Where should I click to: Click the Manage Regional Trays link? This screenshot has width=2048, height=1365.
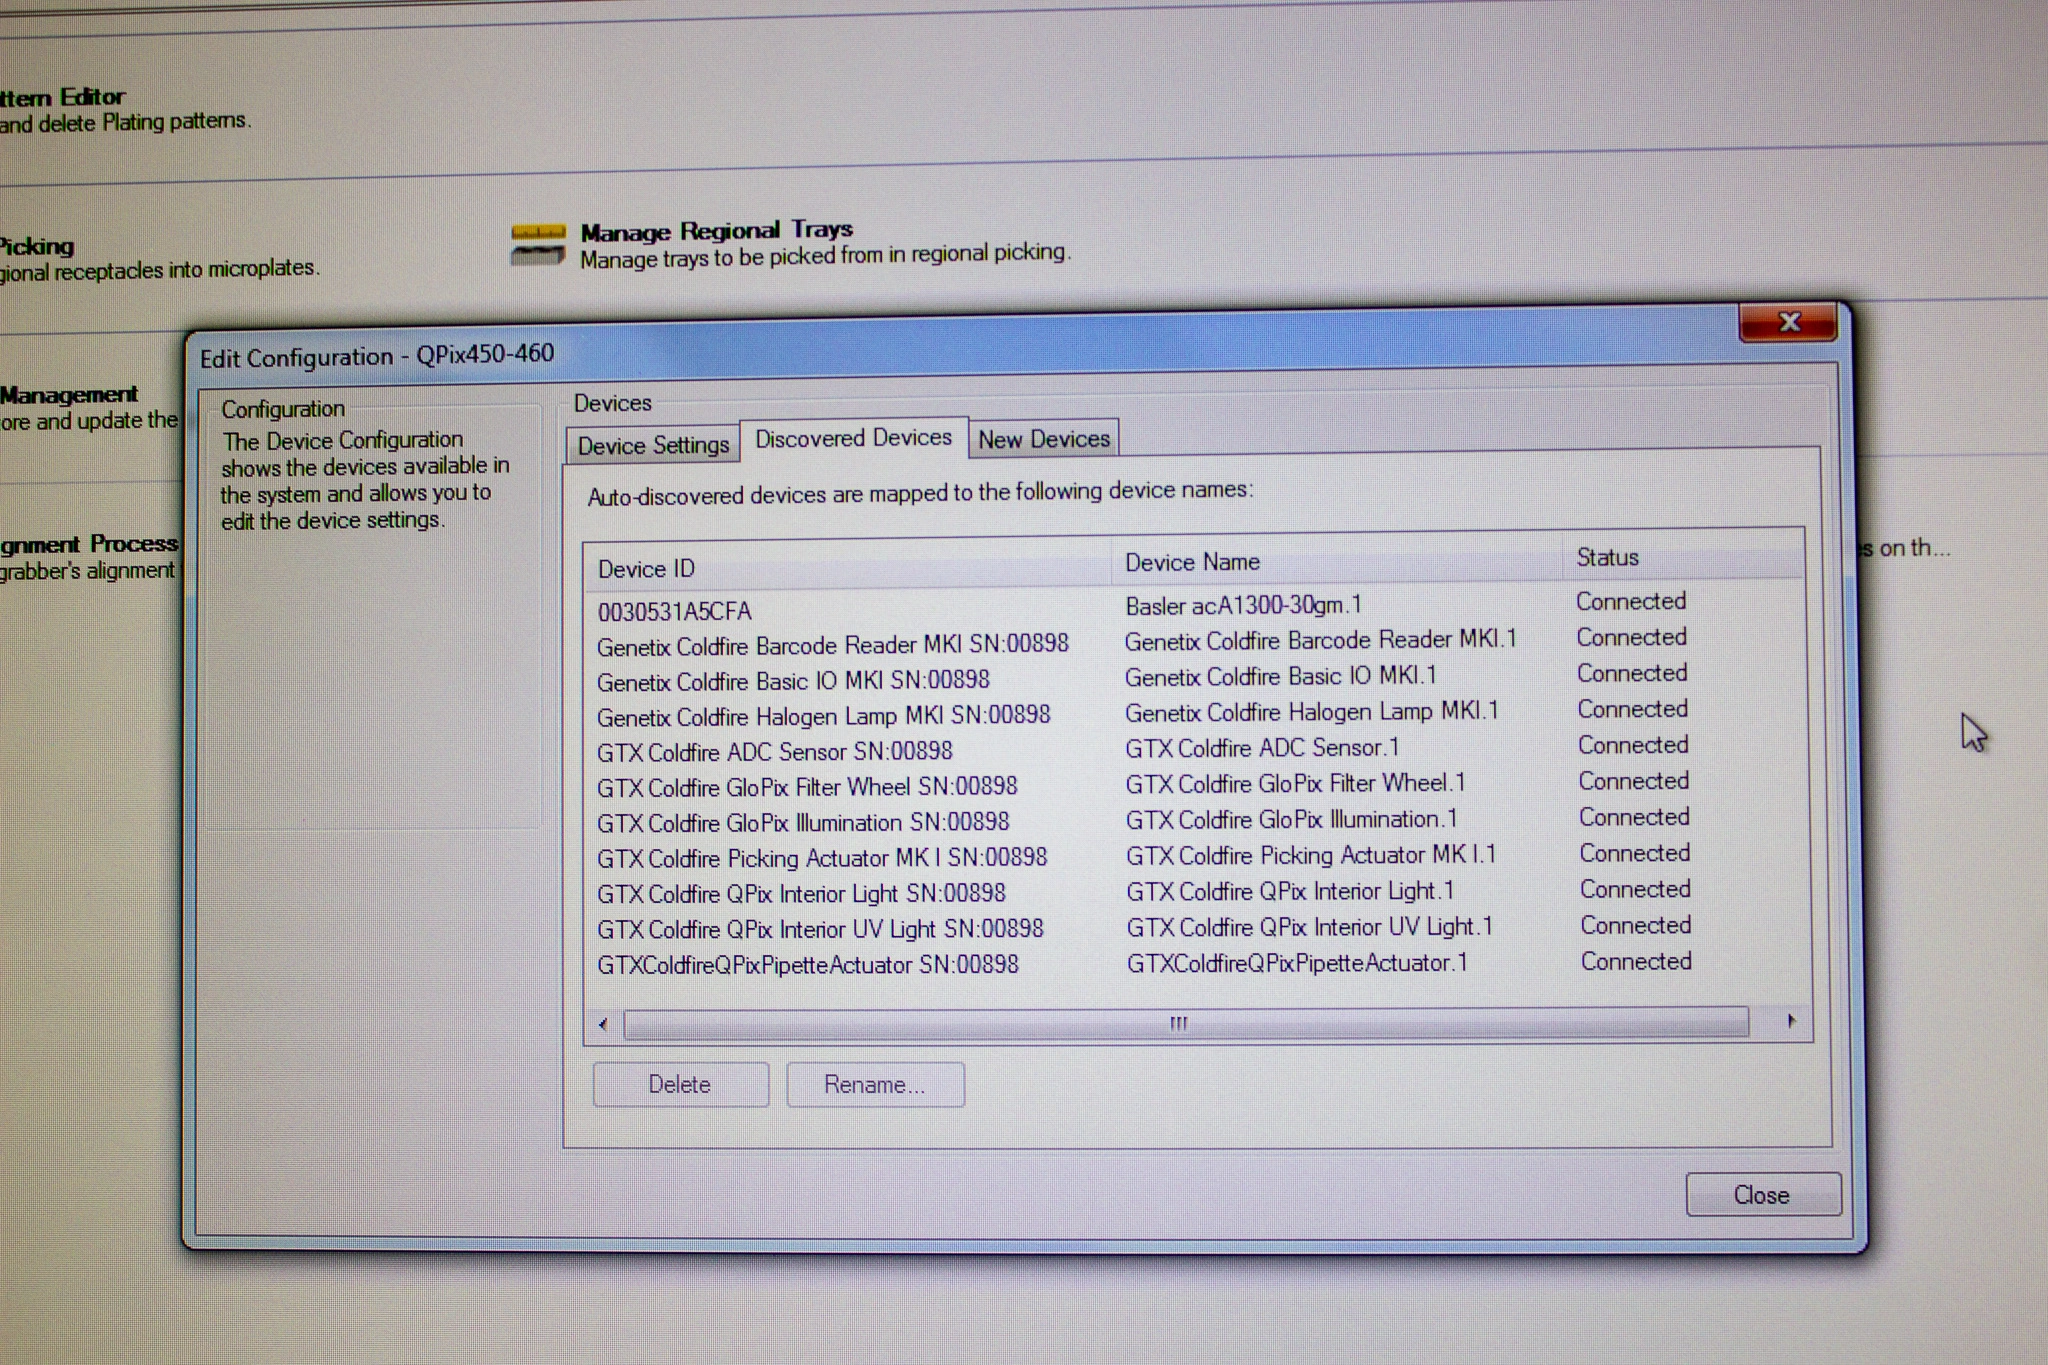pyautogui.click(x=716, y=231)
